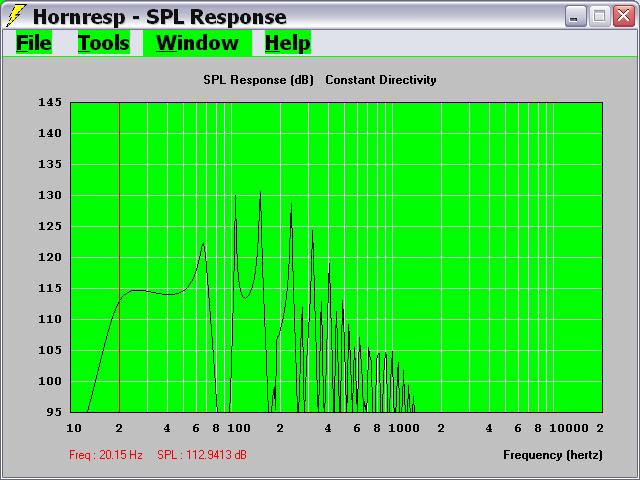This screenshot has height=480, width=640.
Task: Click the 100 value on SPL axis
Action: point(50,381)
